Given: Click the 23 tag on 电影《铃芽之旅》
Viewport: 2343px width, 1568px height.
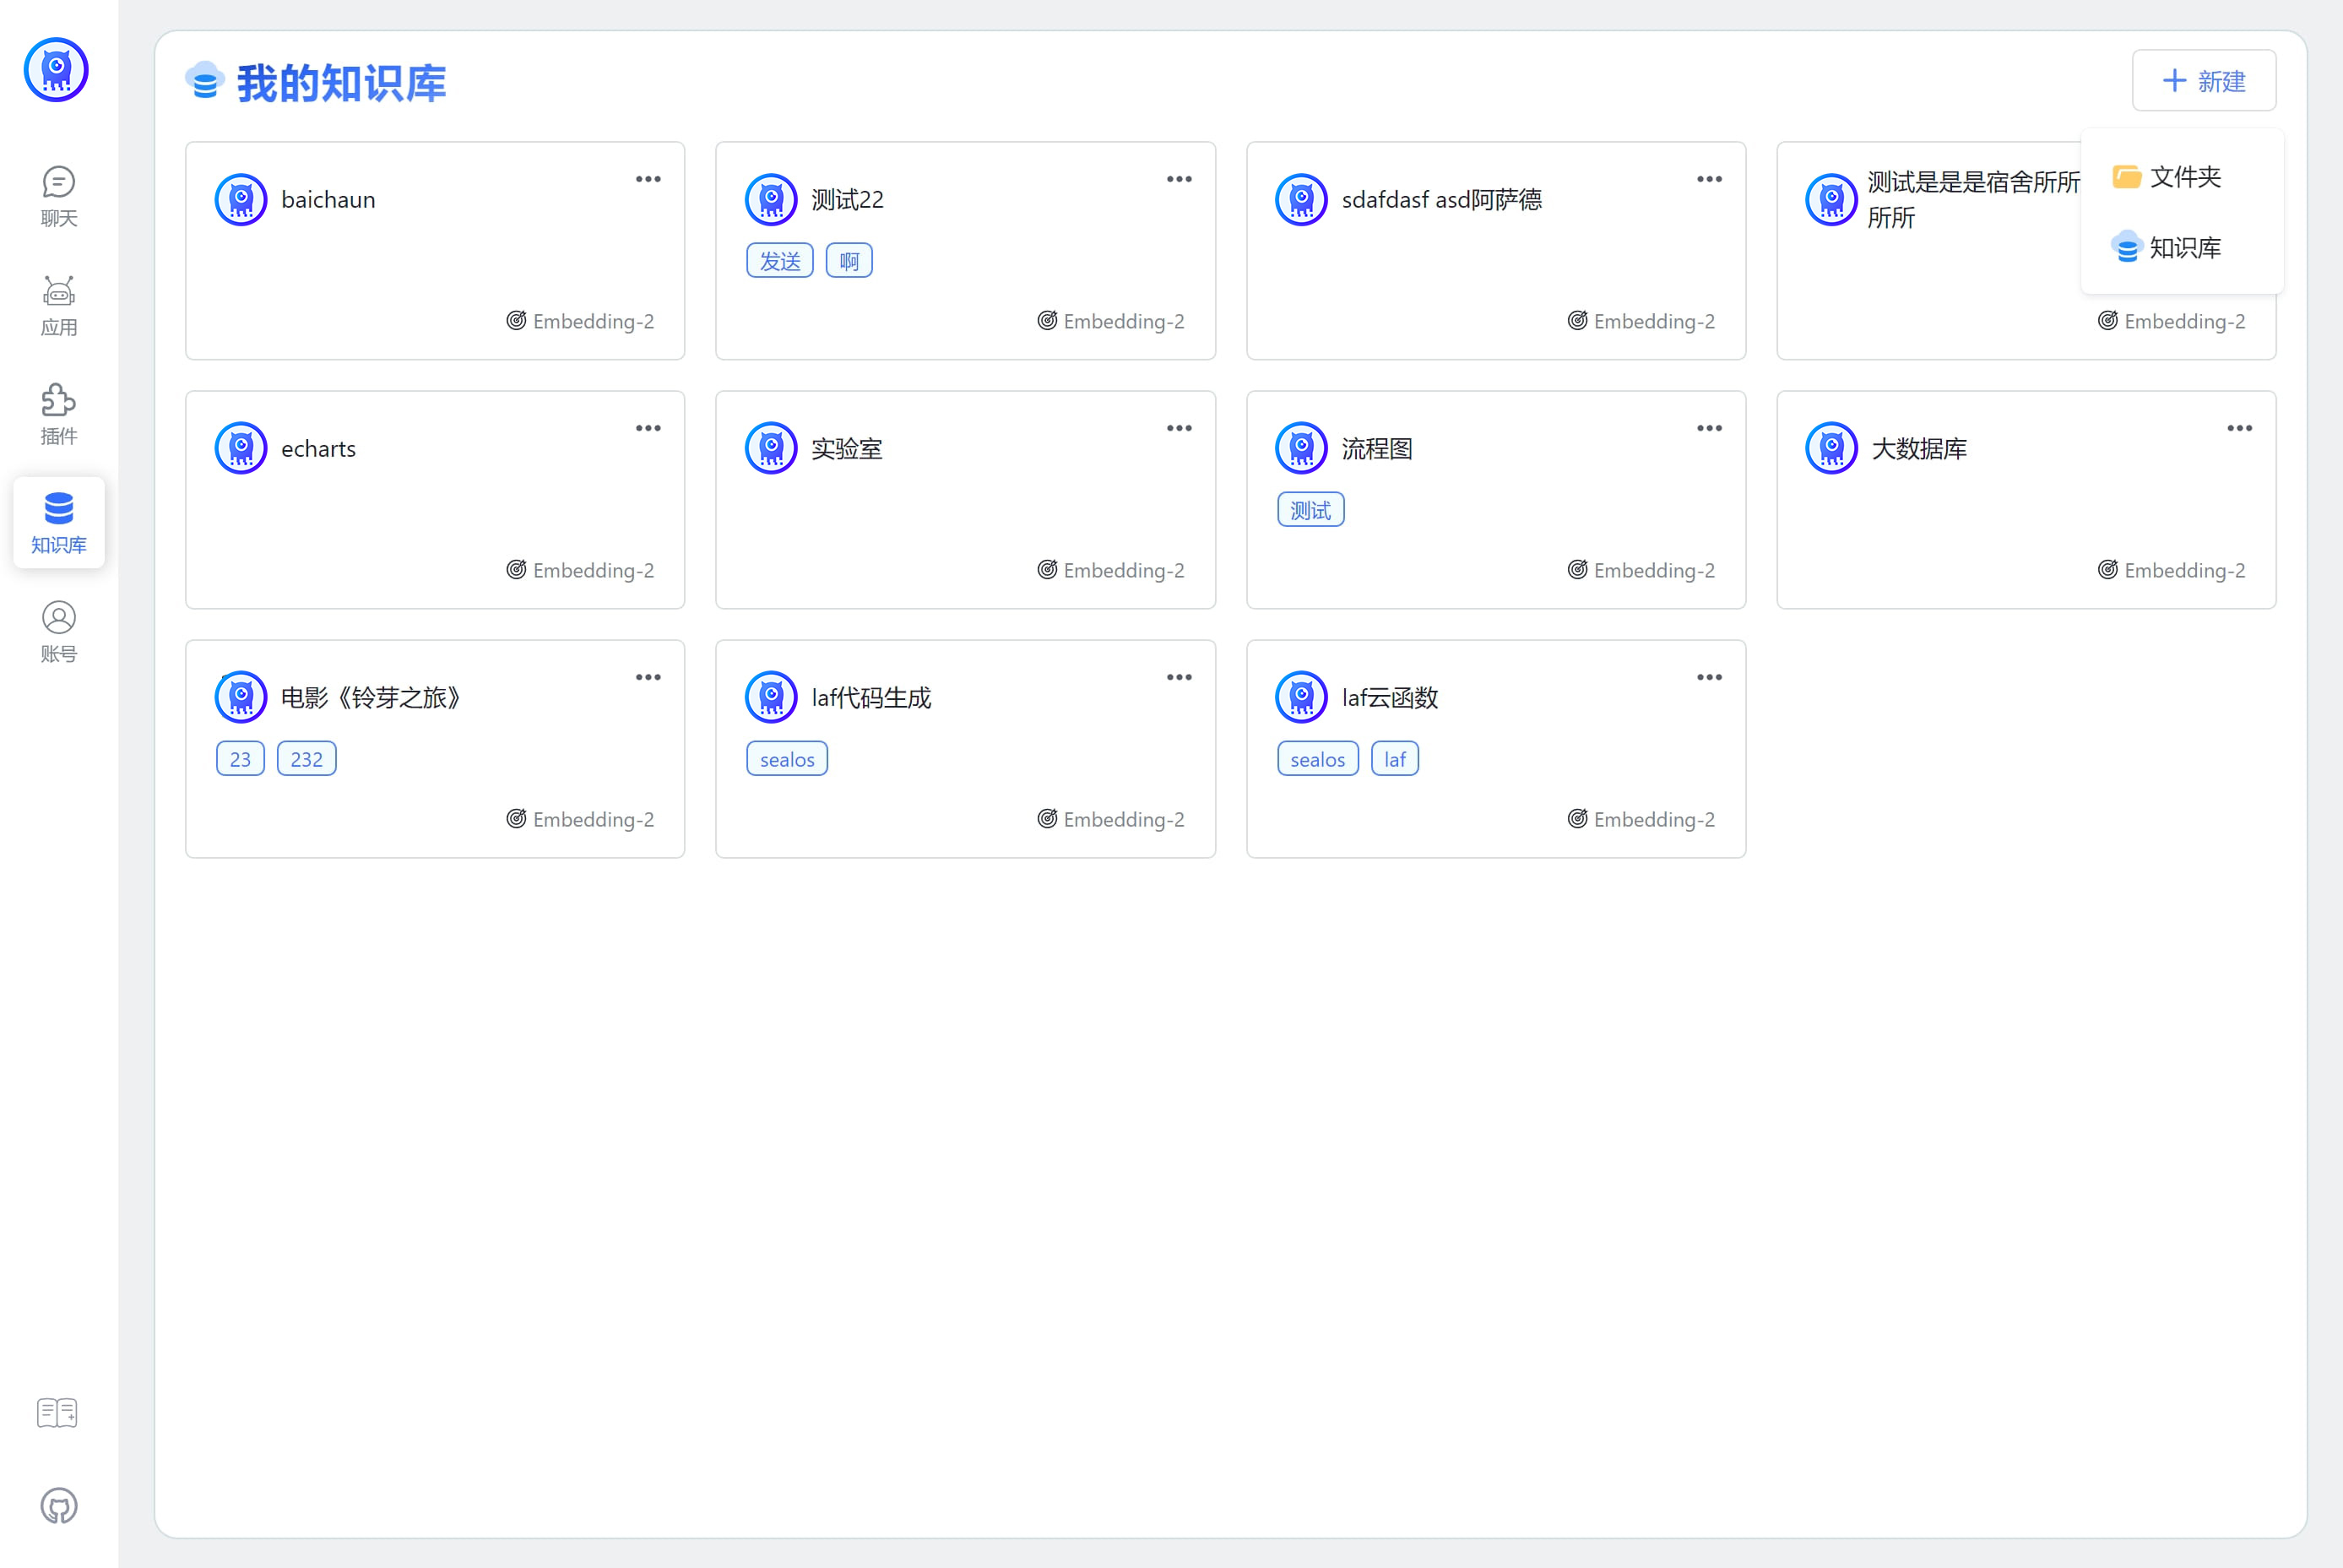Looking at the screenshot, I should click(240, 759).
